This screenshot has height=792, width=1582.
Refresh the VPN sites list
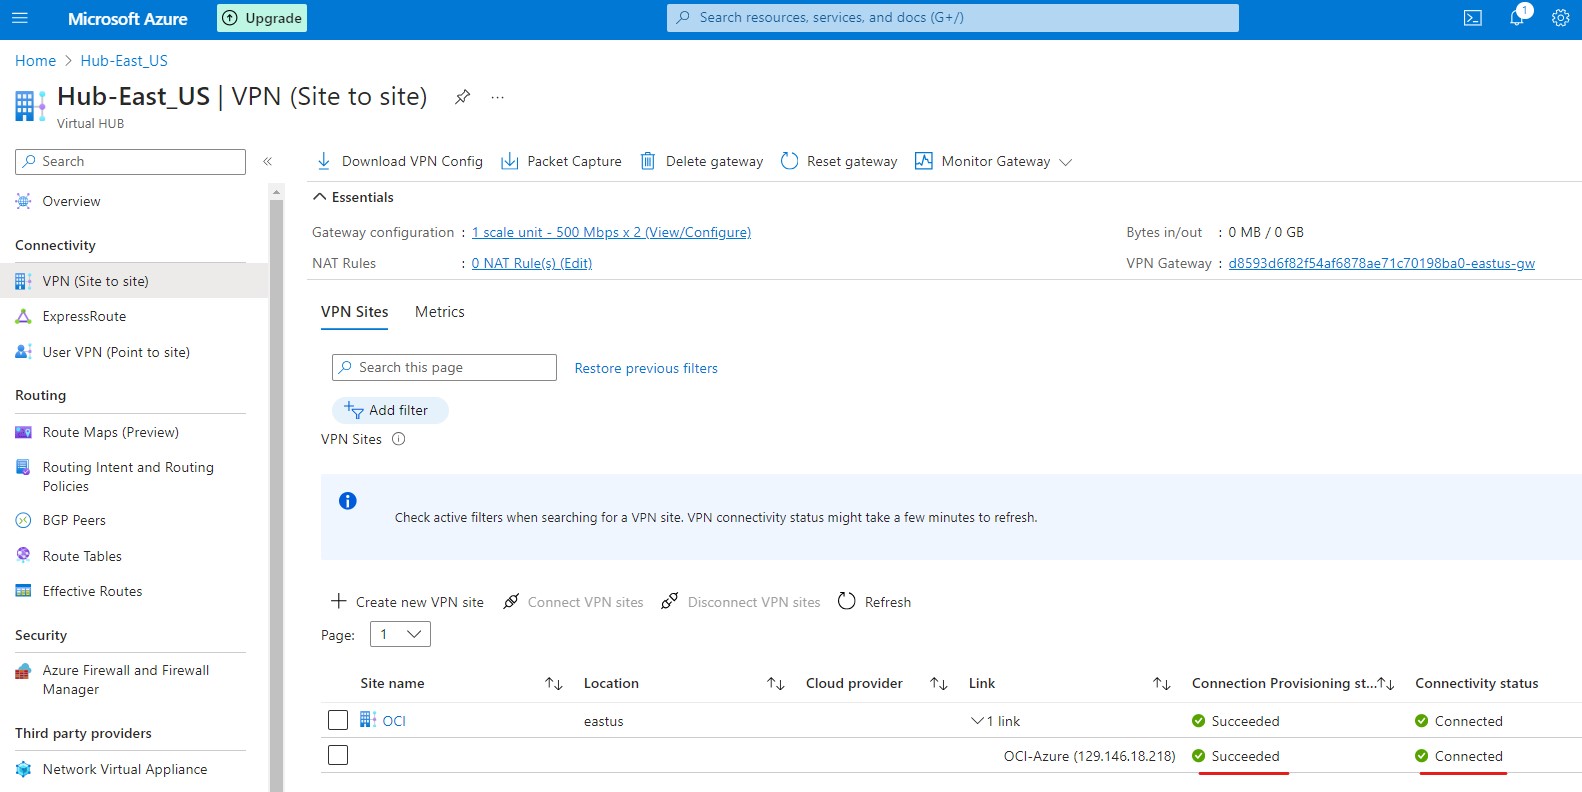tap(874, 602)
